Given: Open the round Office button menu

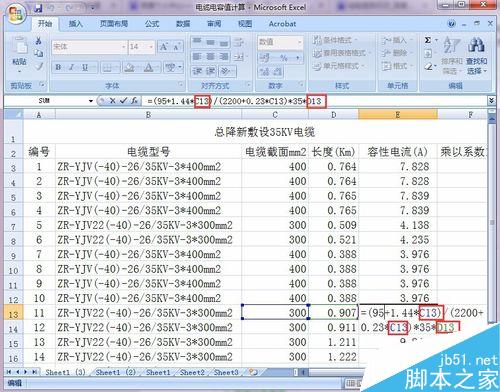Looking at the screenshot, I should 16,13.
